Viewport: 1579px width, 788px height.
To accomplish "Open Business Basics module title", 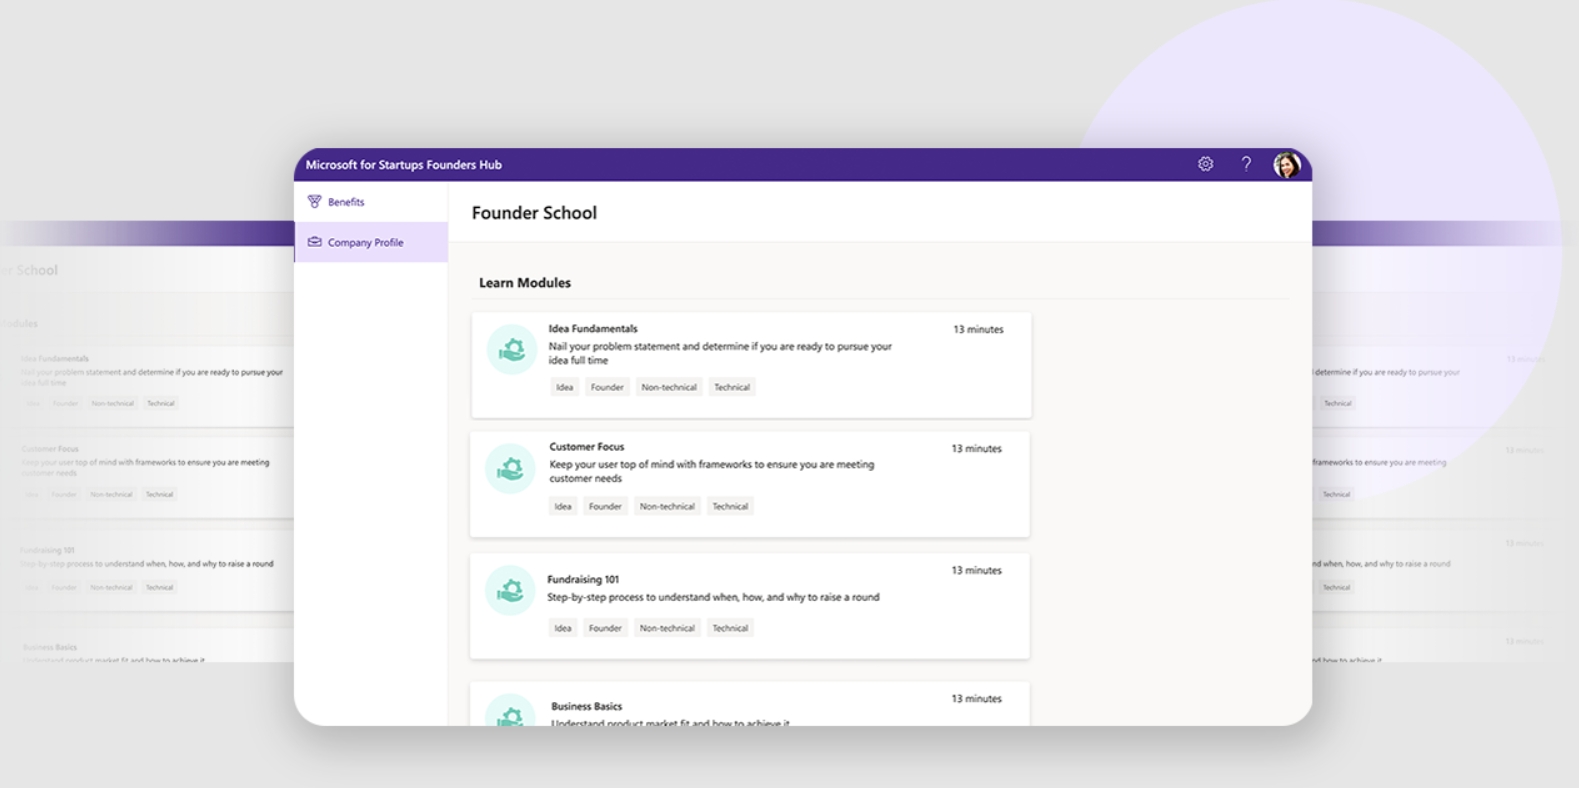I will click(x=586, y=706).
